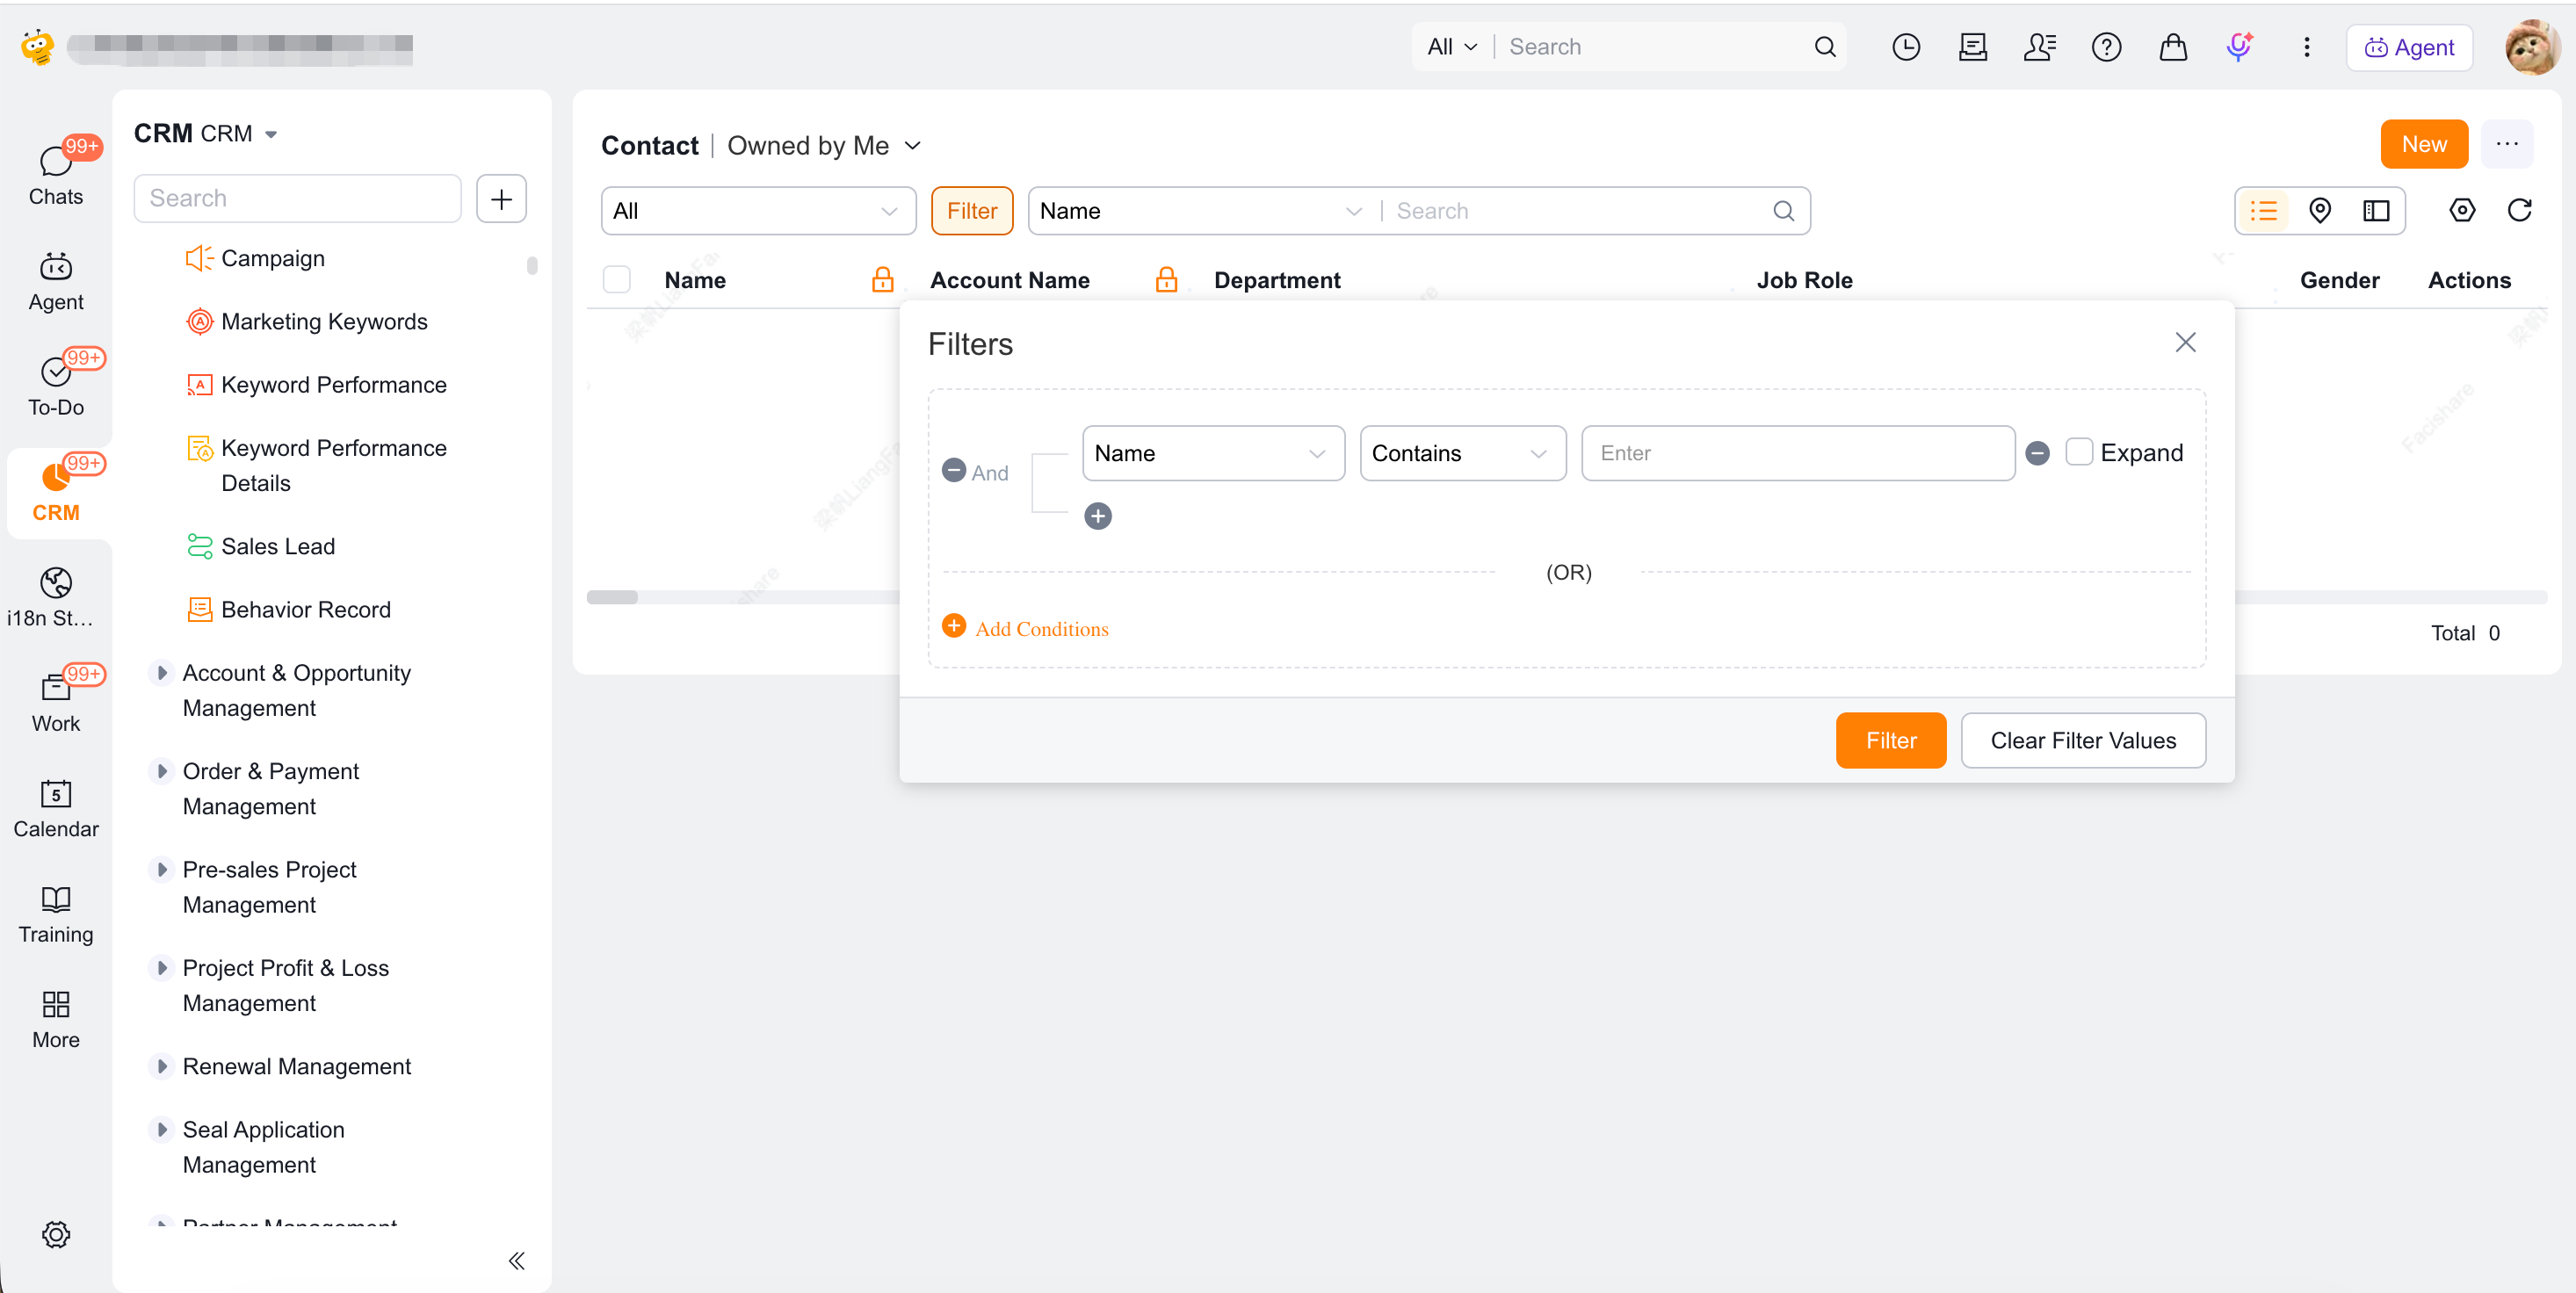Open settings gear at sidebar bottom
This screenshot has width=2576, height=1293.
pyautogui.click(x=56, y=1234)
